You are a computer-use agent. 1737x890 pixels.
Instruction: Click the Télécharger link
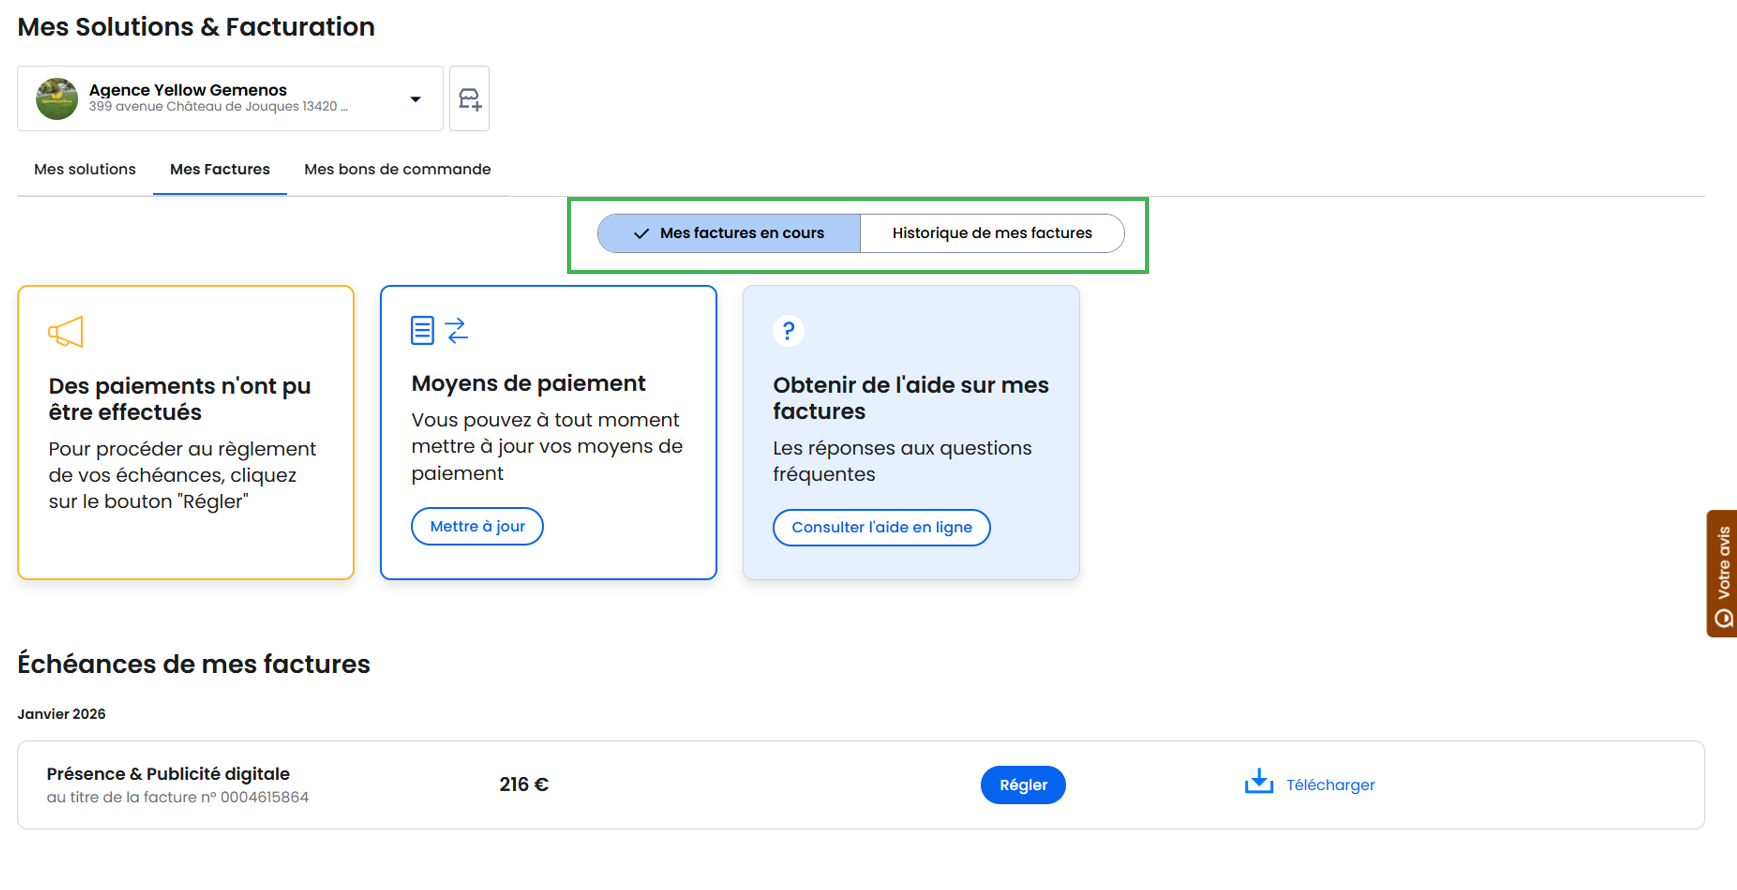[x=1330, y=785]
